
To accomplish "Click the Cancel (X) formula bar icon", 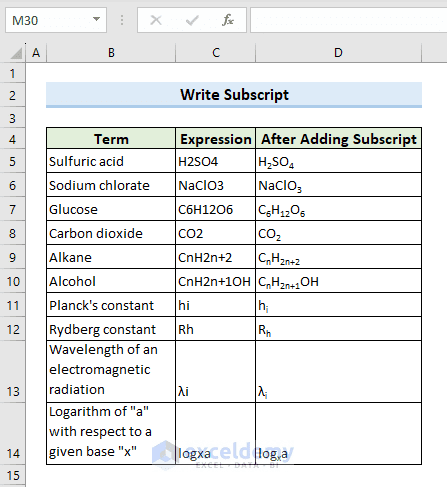I will [x=156, y=20].
